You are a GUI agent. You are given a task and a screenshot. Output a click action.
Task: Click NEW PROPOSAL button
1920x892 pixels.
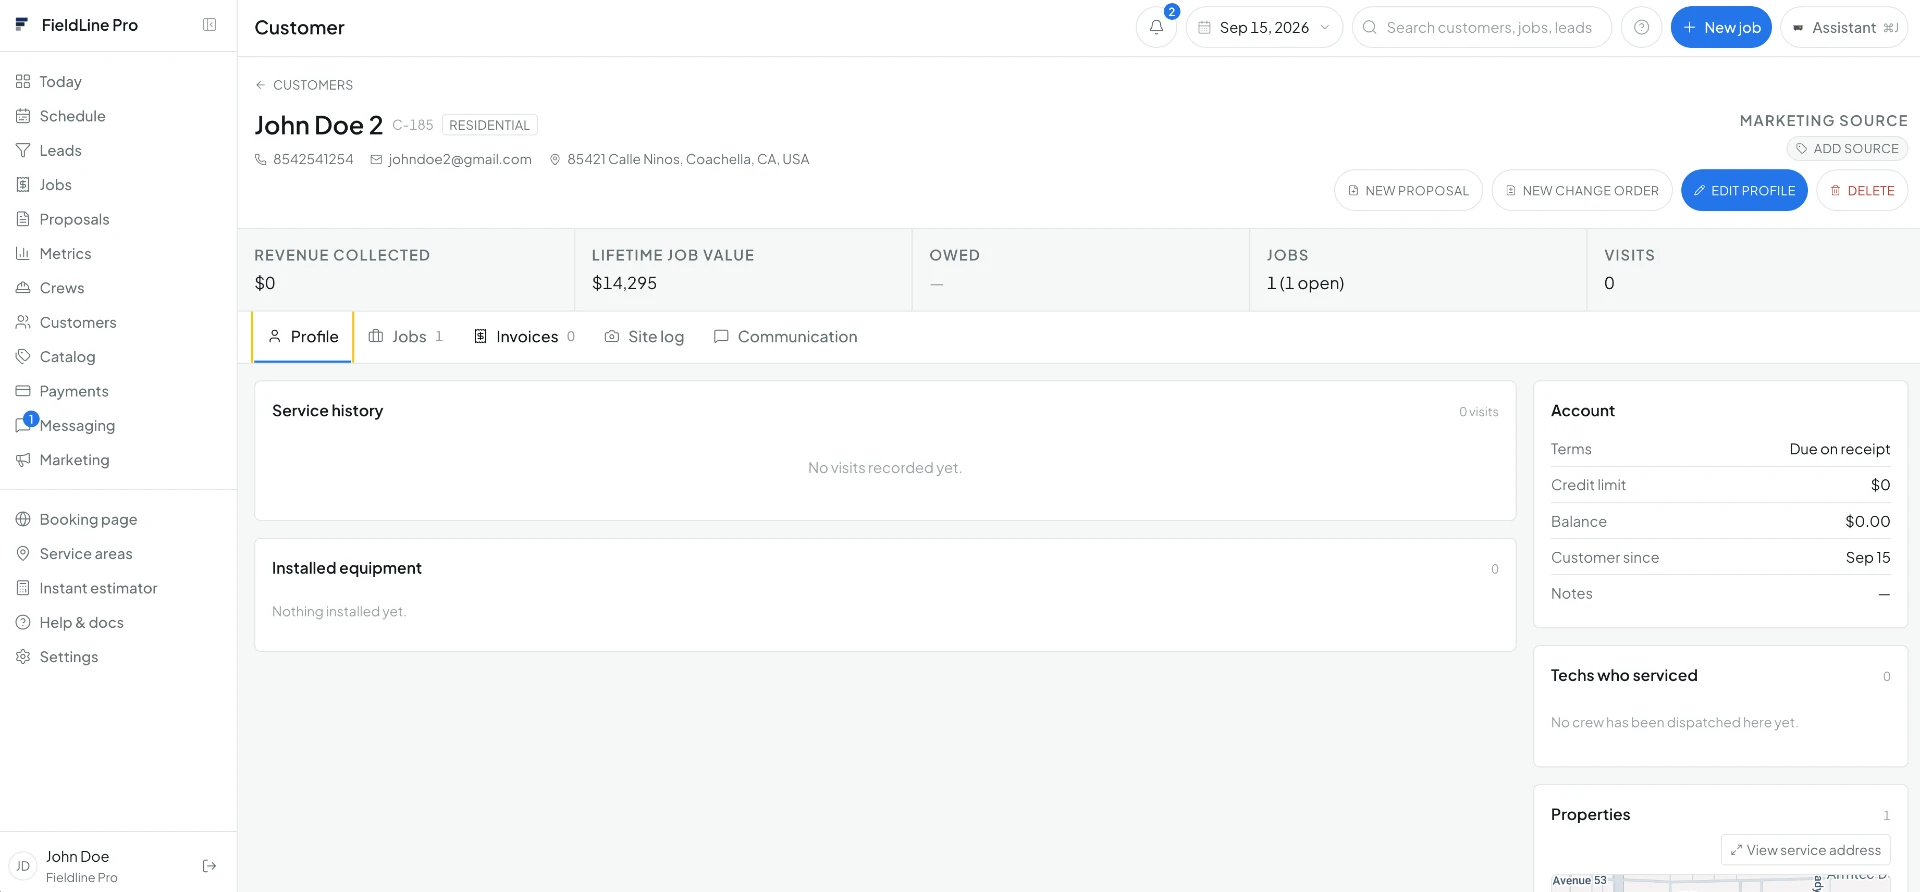point(1408,190)
